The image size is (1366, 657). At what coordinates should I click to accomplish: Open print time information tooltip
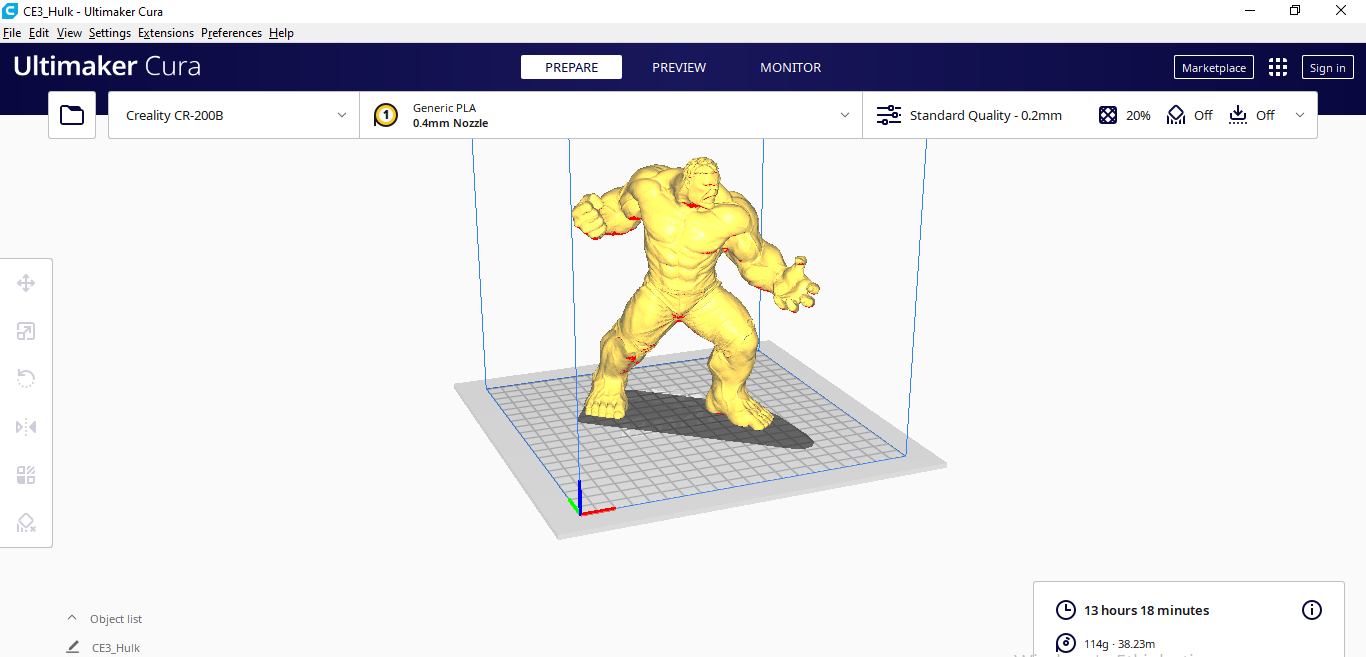click(x=1312, y=609)
